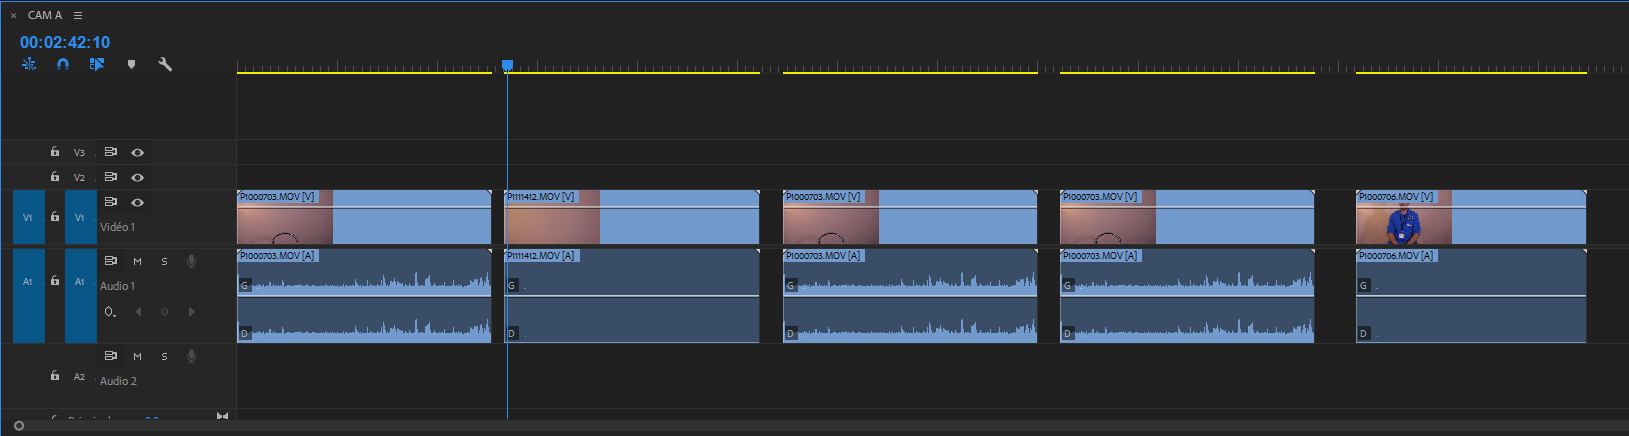Select first P1000703.MOV audio clip

point(364,296)
